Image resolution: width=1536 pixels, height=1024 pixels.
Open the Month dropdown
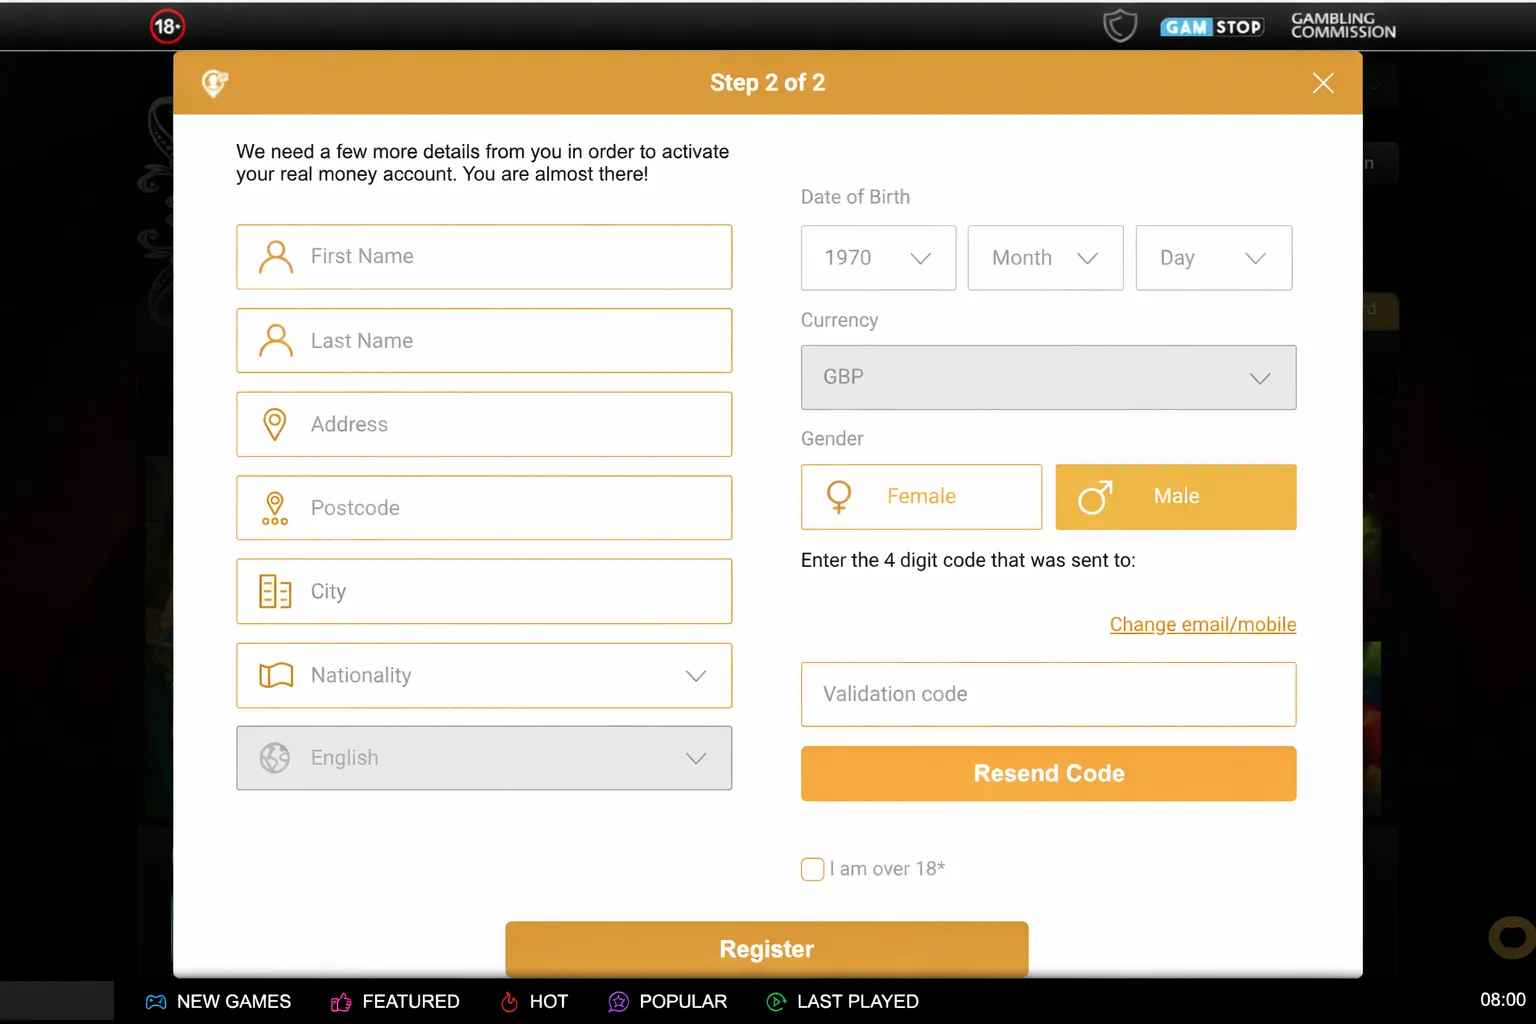(x=1044, y=258)
